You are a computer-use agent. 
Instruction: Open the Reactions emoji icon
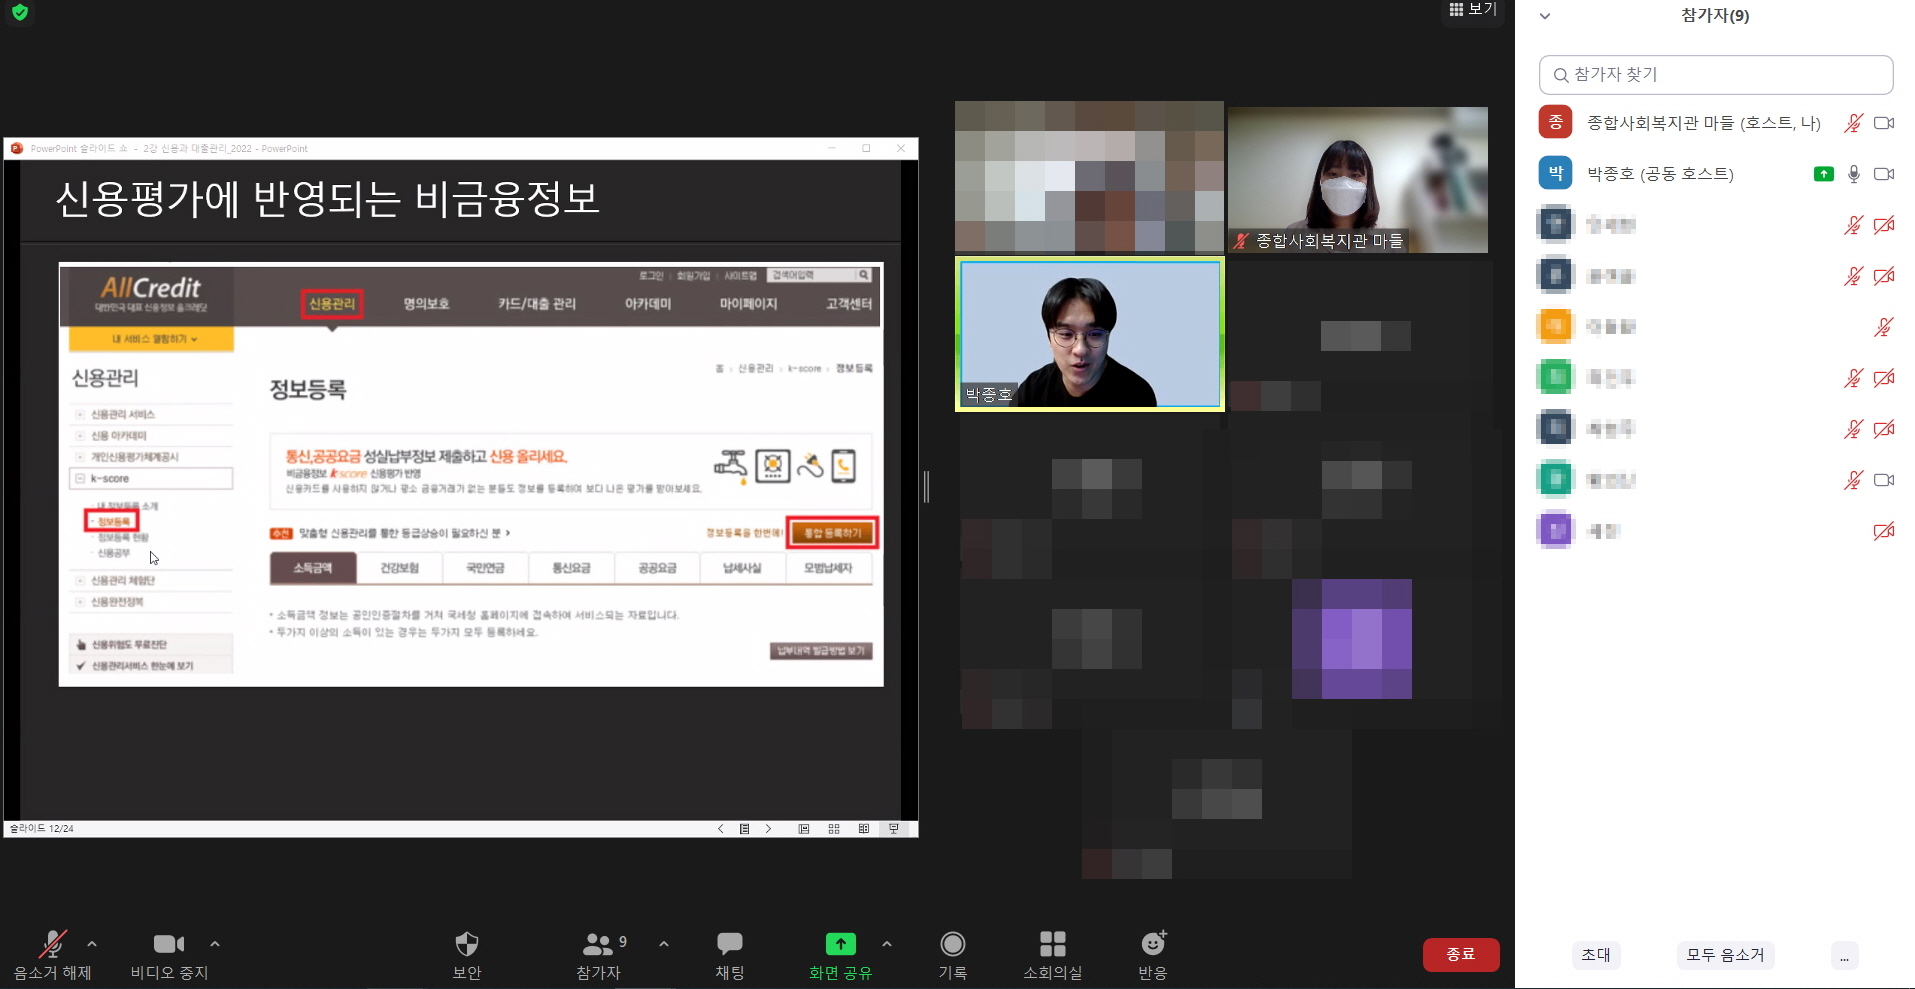tap(1152, 944)
